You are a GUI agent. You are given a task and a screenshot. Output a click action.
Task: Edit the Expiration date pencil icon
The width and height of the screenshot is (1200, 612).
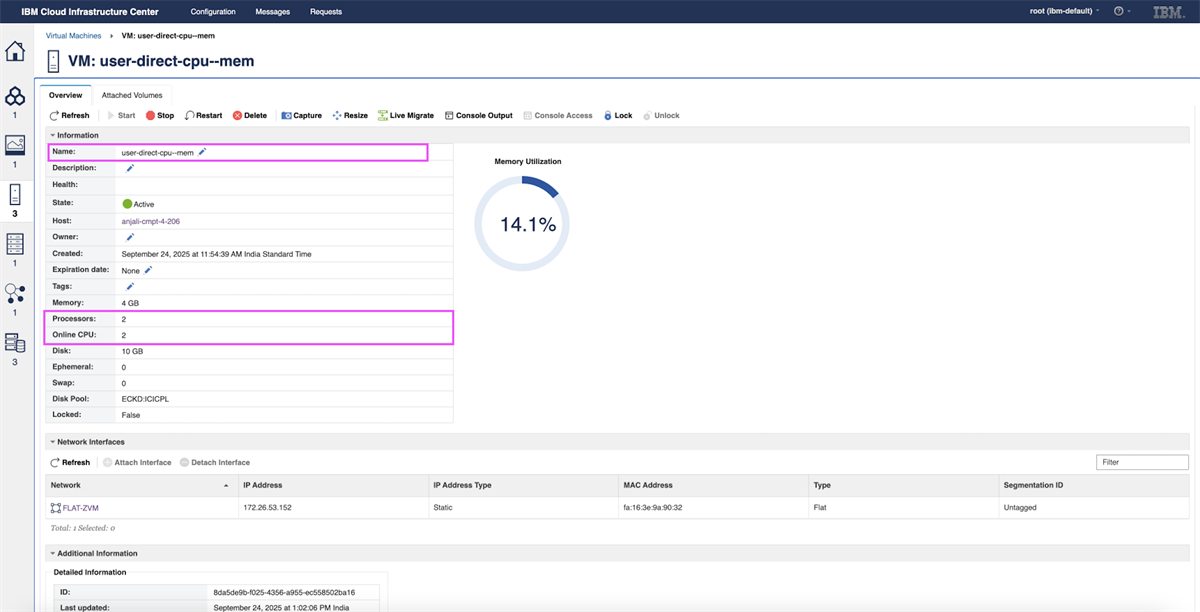click(148, 270)
